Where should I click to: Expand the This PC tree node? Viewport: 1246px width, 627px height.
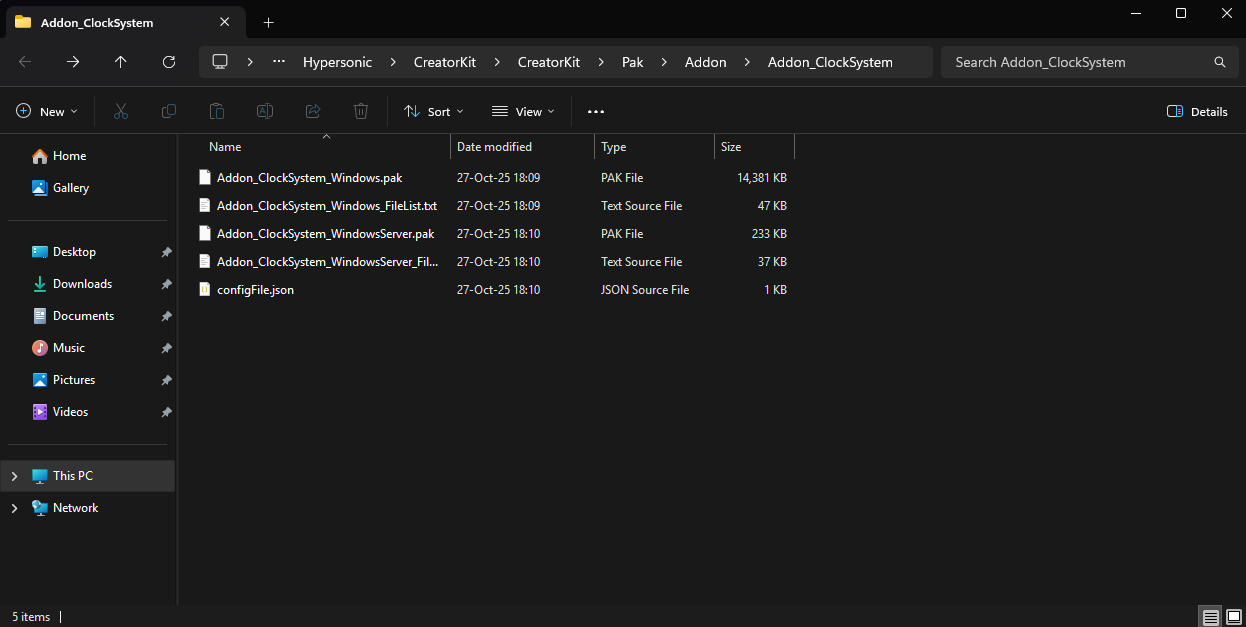coord(14,476)
